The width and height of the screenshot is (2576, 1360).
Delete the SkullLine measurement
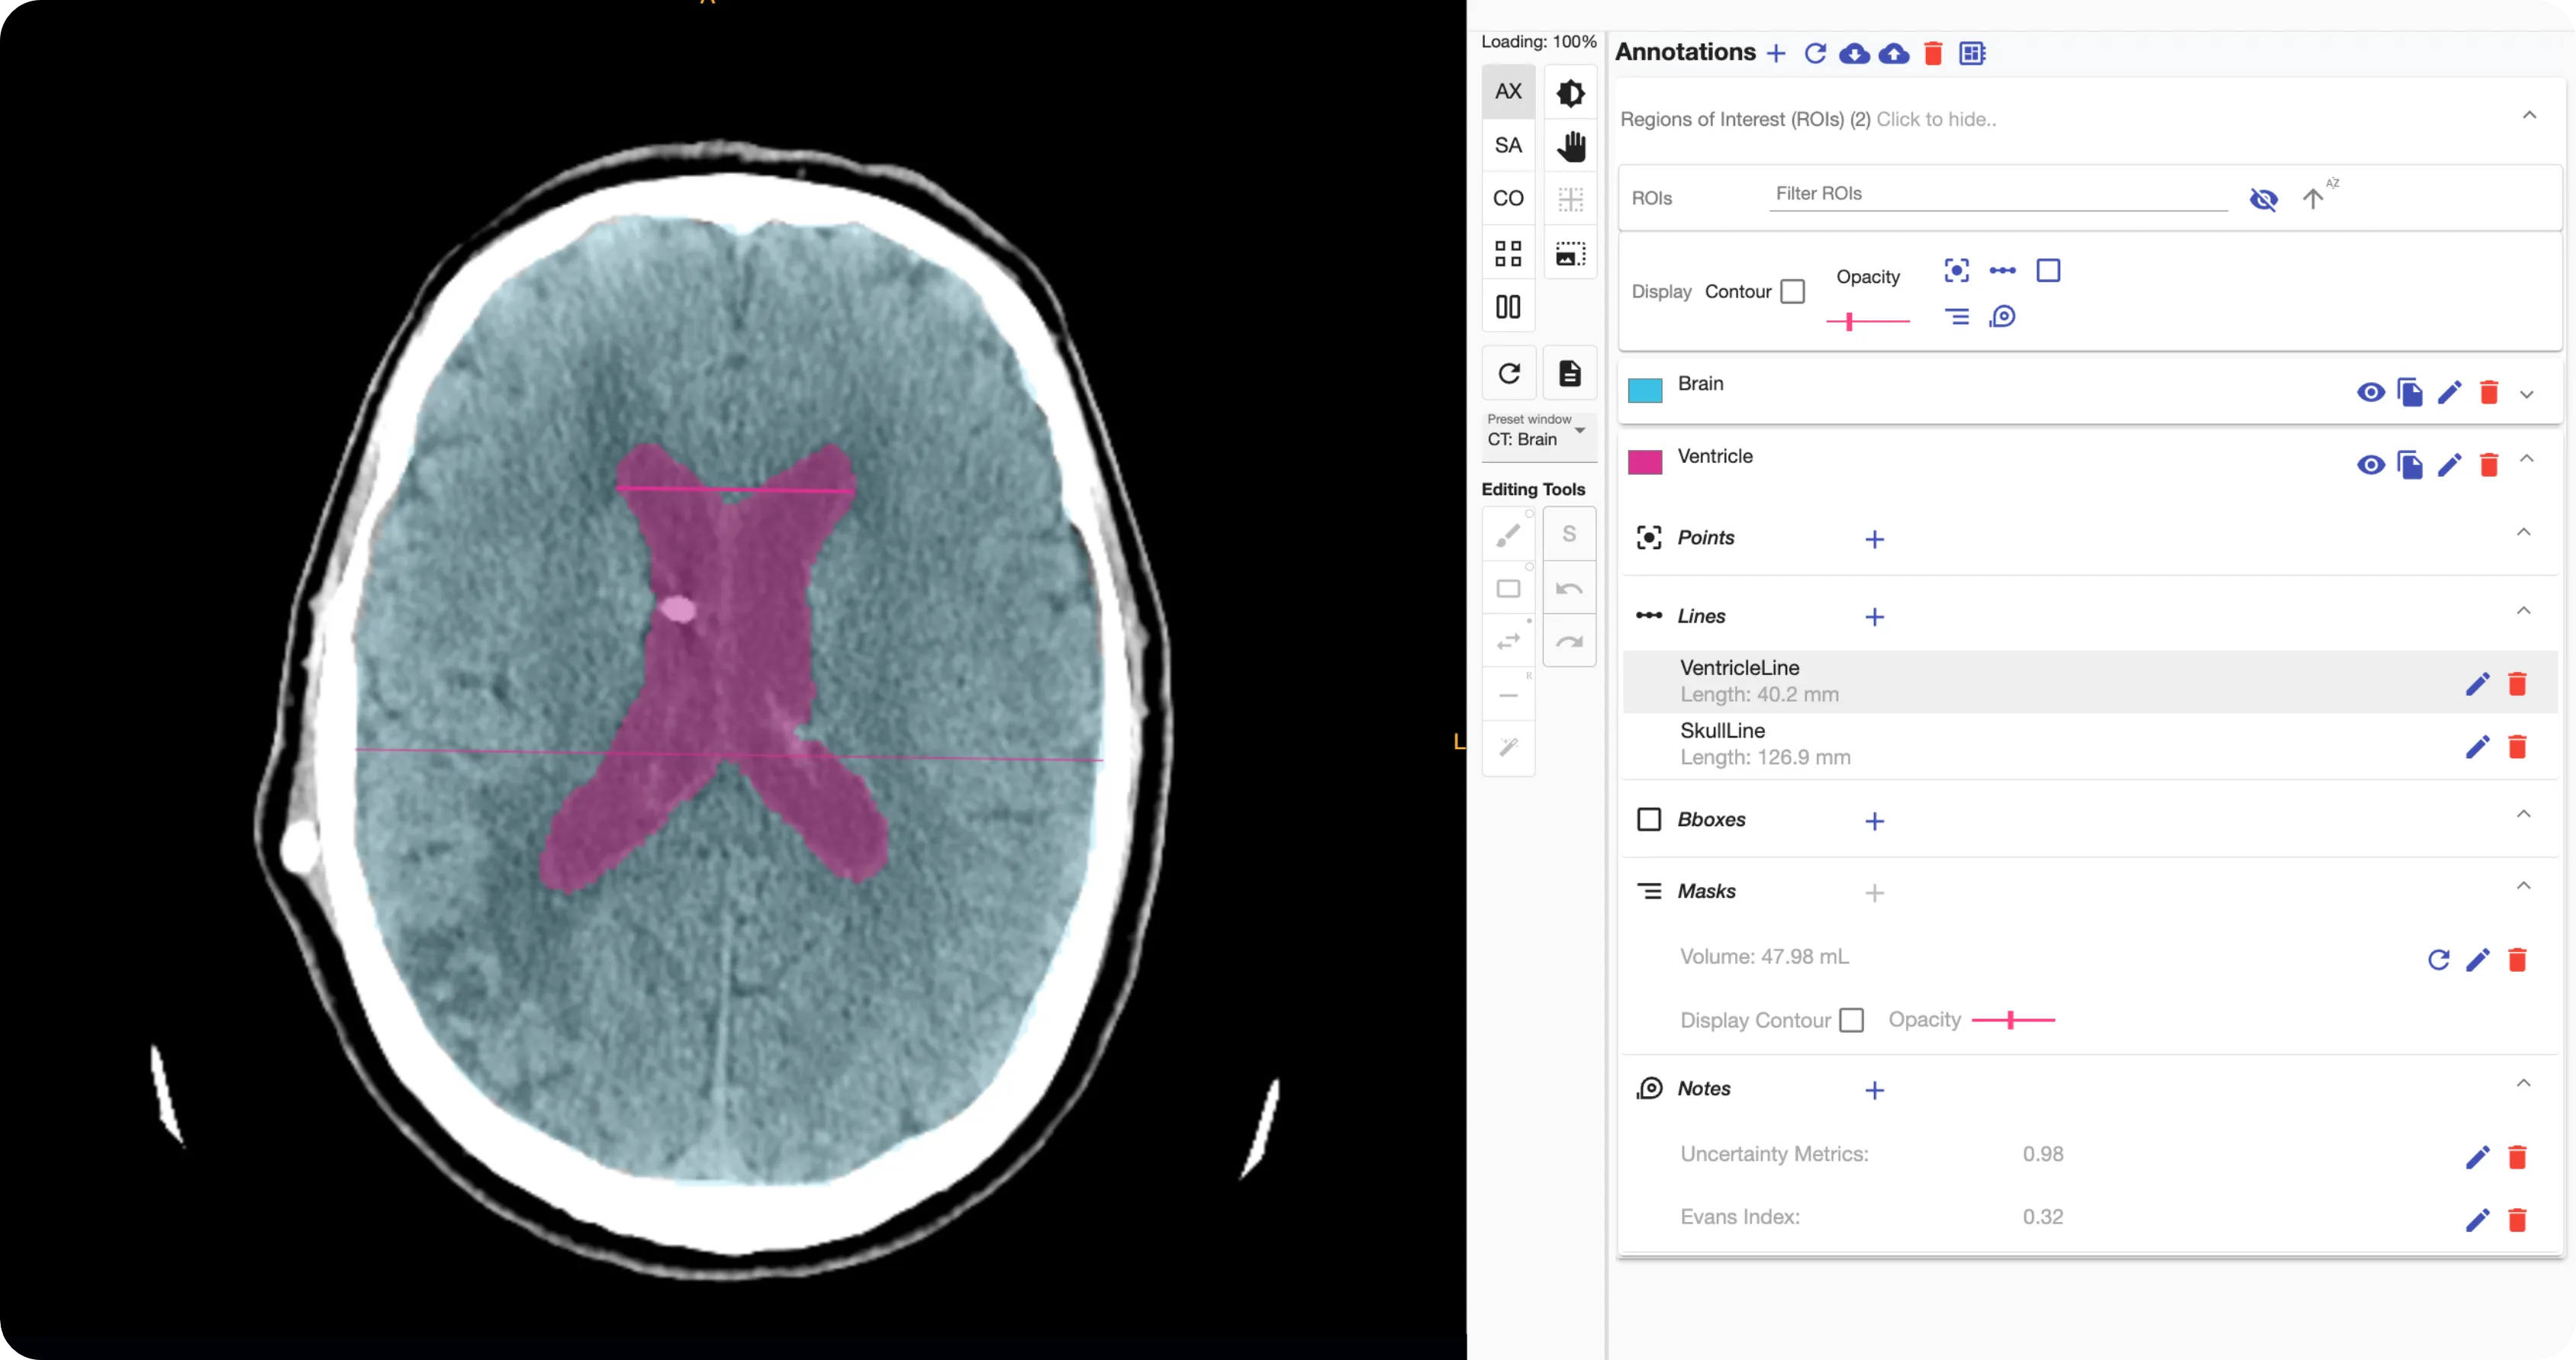(x=2517, y=747)
